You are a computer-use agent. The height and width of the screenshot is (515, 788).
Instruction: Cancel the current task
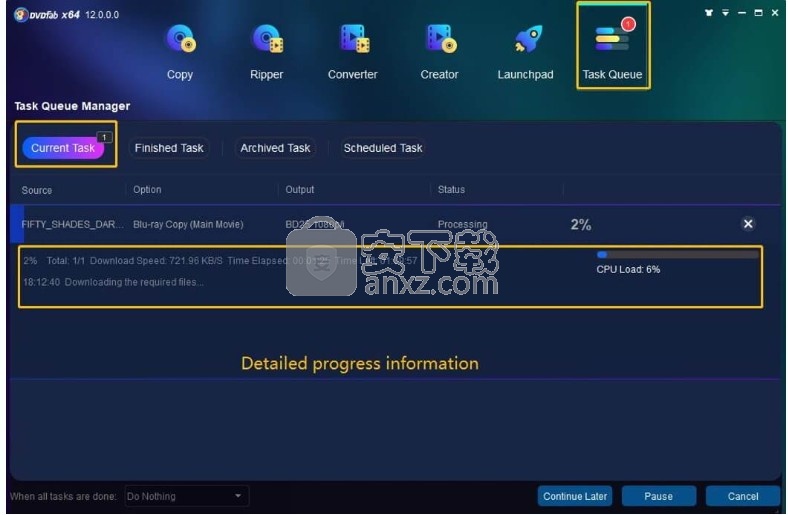click(x=743, y=496)
